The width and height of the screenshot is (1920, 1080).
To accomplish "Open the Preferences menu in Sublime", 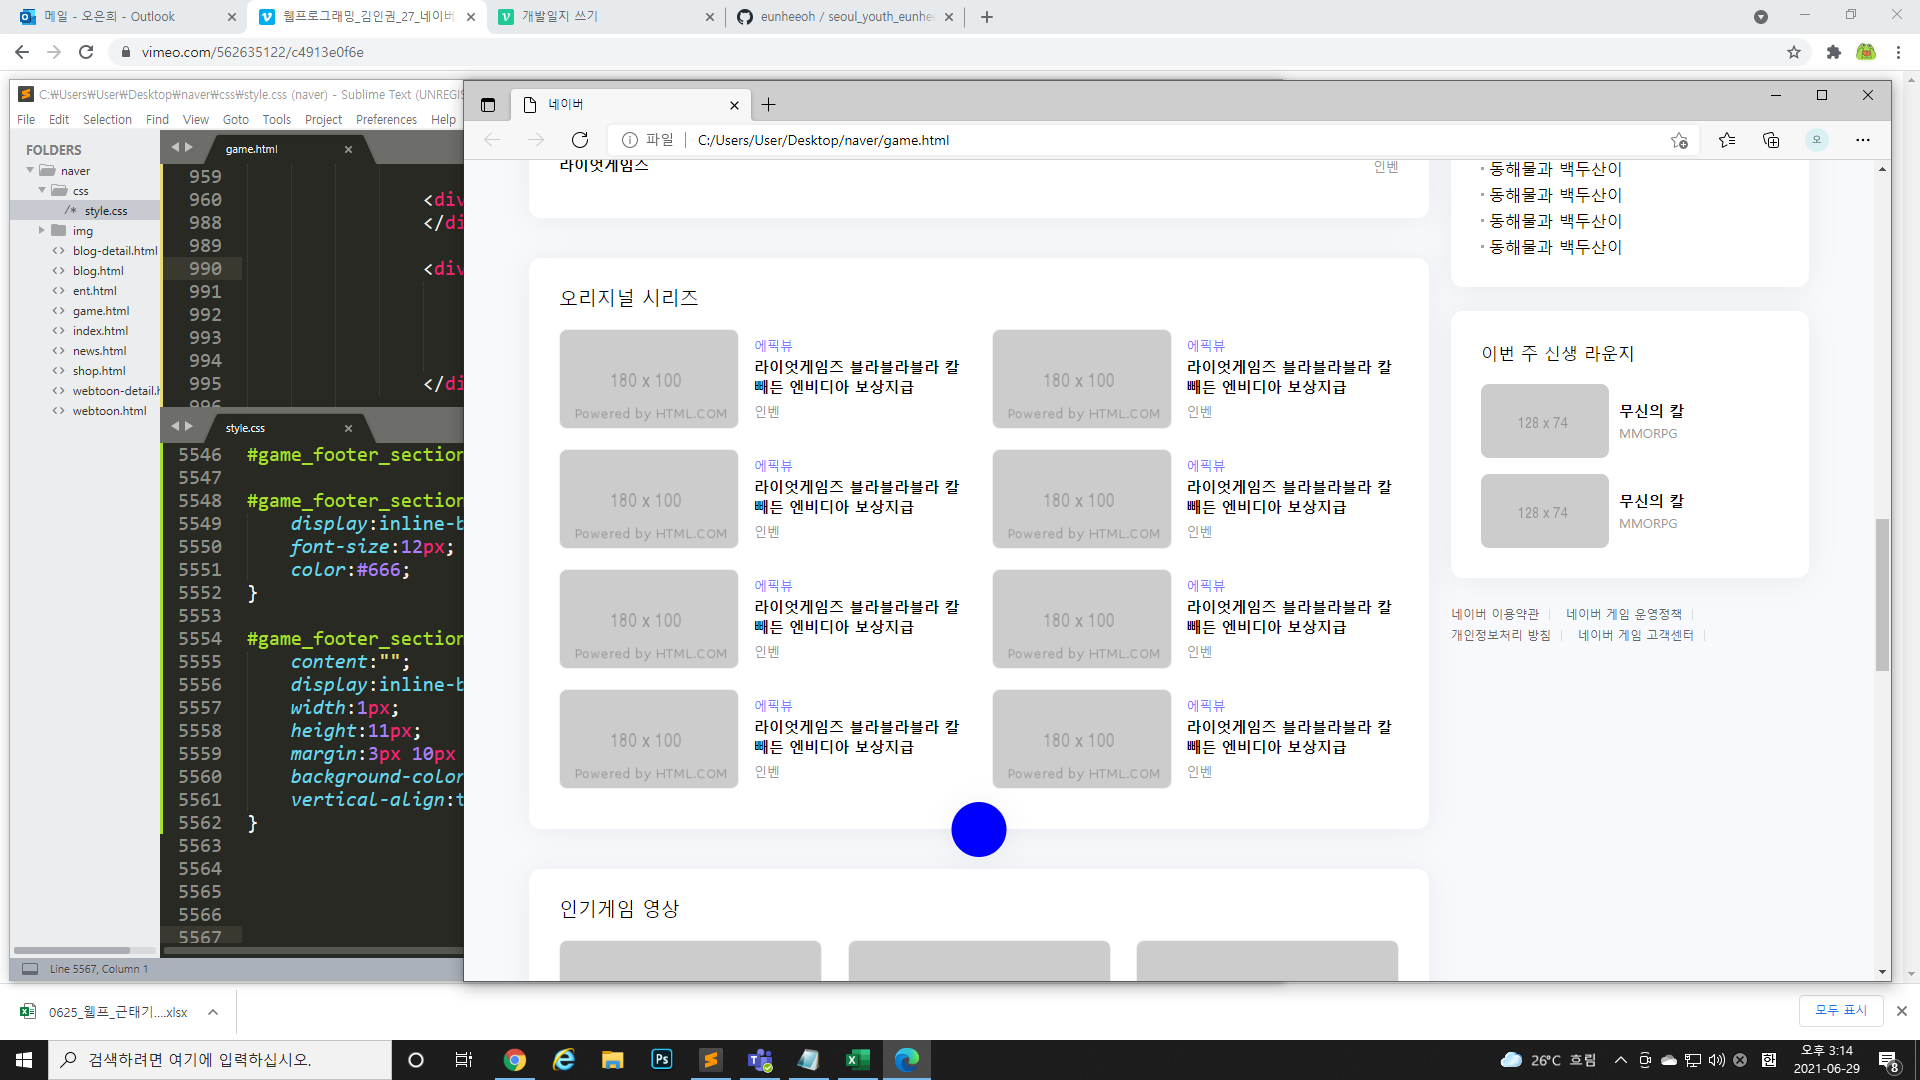I will [x=386, y=120].
